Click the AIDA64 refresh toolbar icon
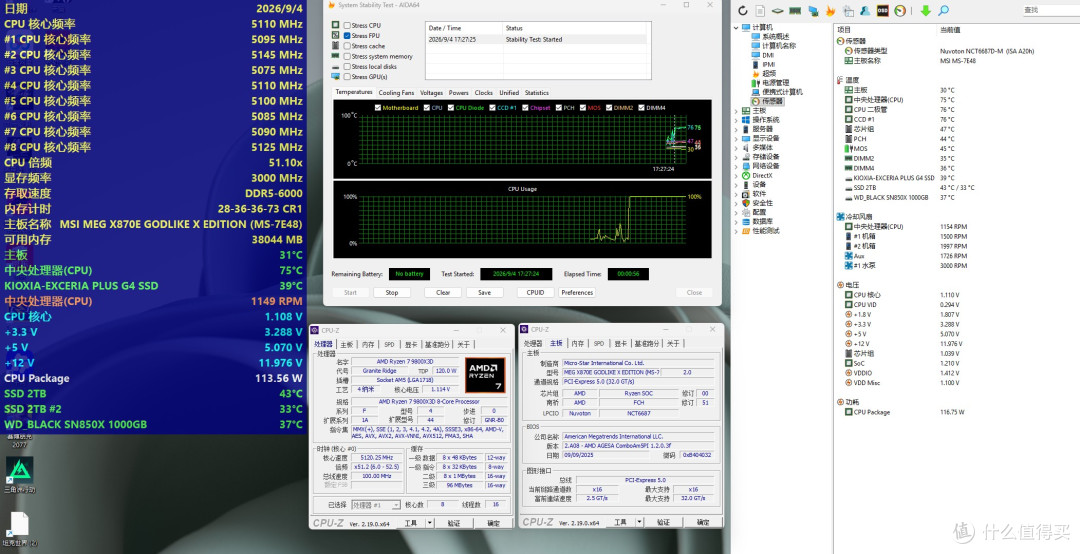This screenshot has height=554, width=1080. coord(742,10)
